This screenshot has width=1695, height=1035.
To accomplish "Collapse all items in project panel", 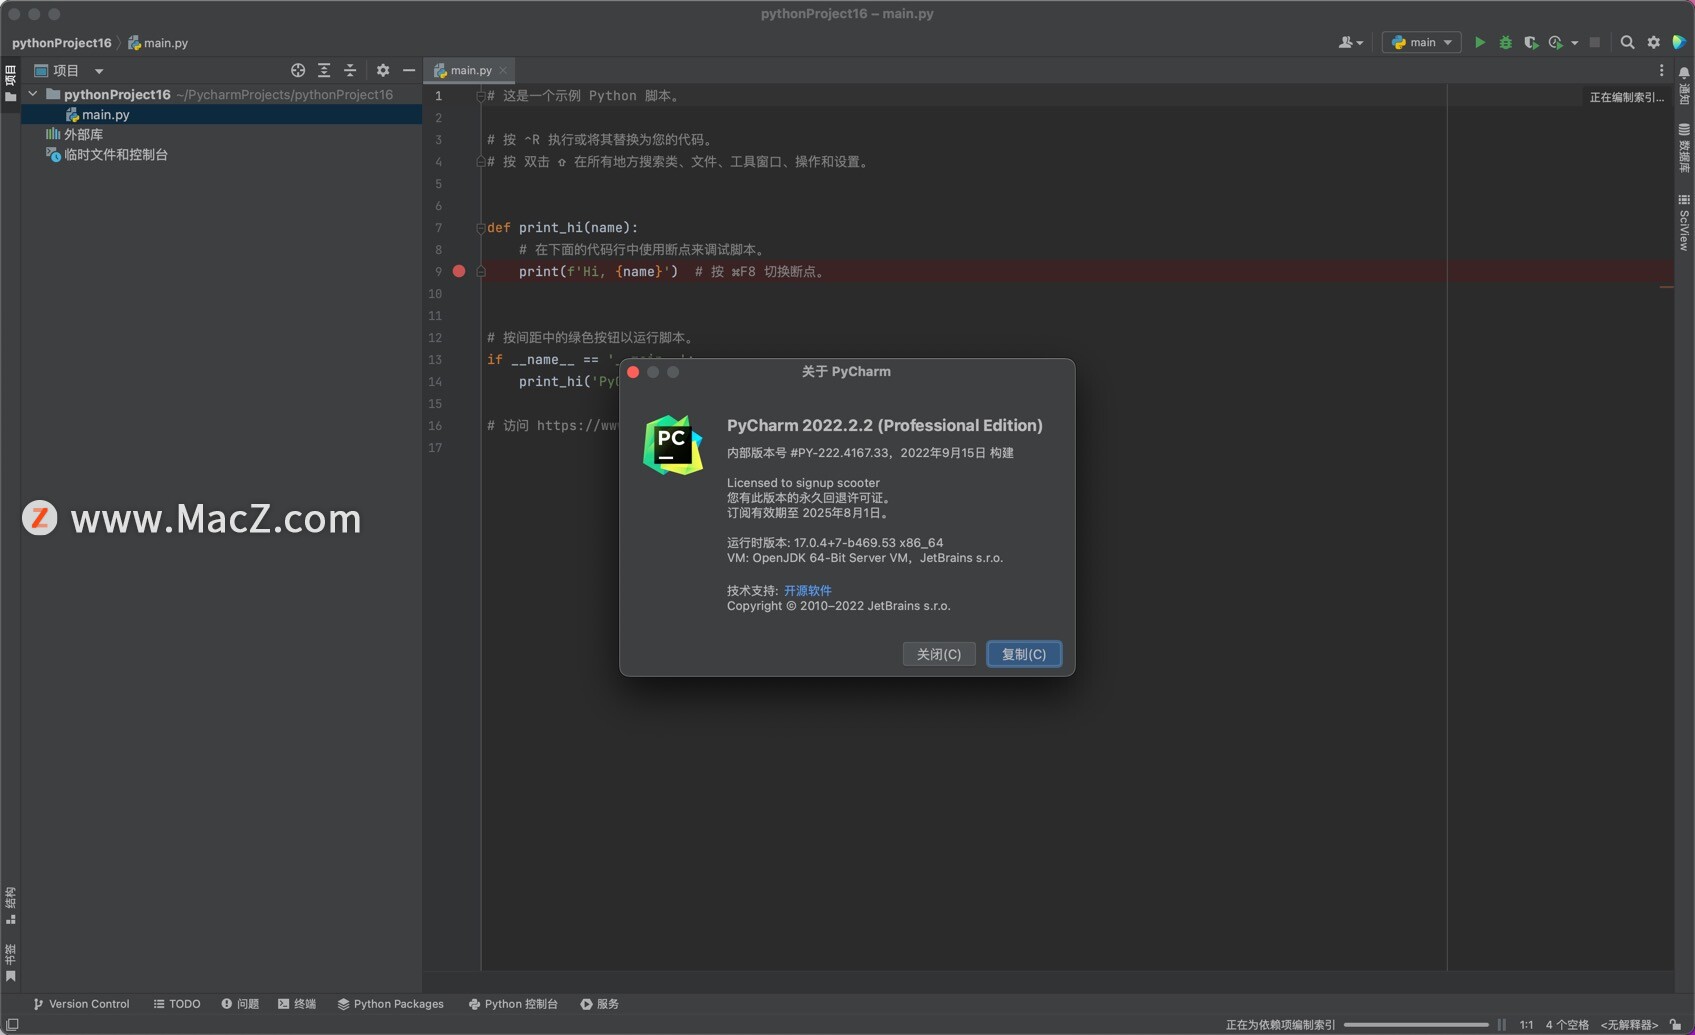I will coord(350,70).
